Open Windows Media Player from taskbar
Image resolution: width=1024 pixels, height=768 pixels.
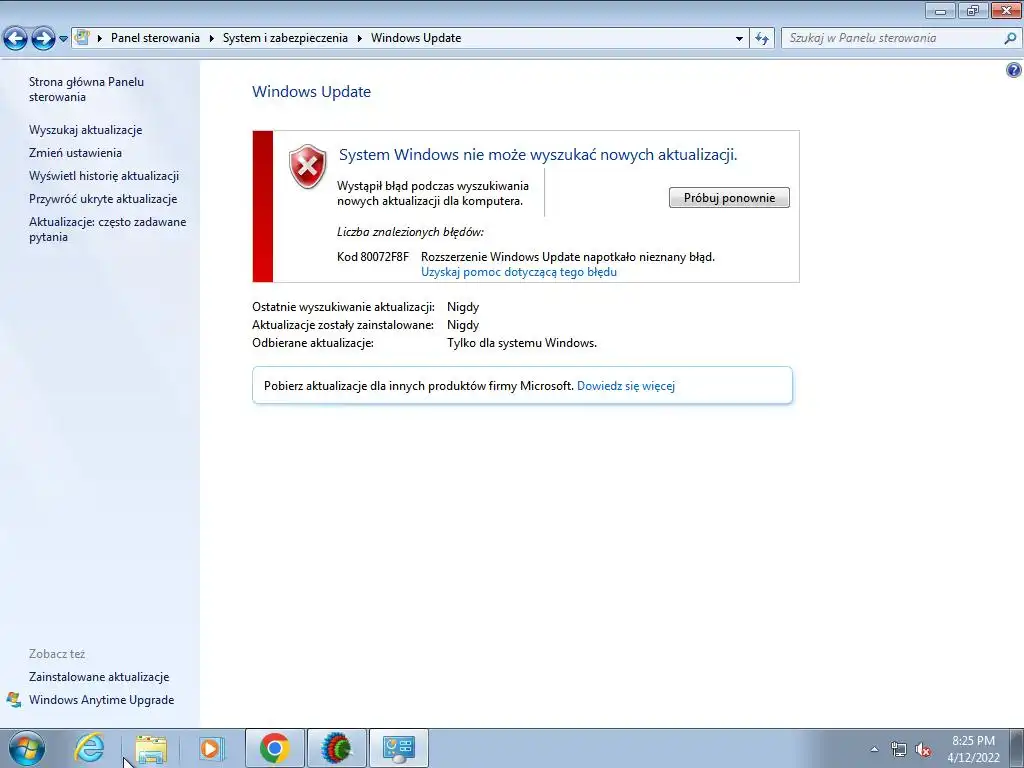pos(211,748)
